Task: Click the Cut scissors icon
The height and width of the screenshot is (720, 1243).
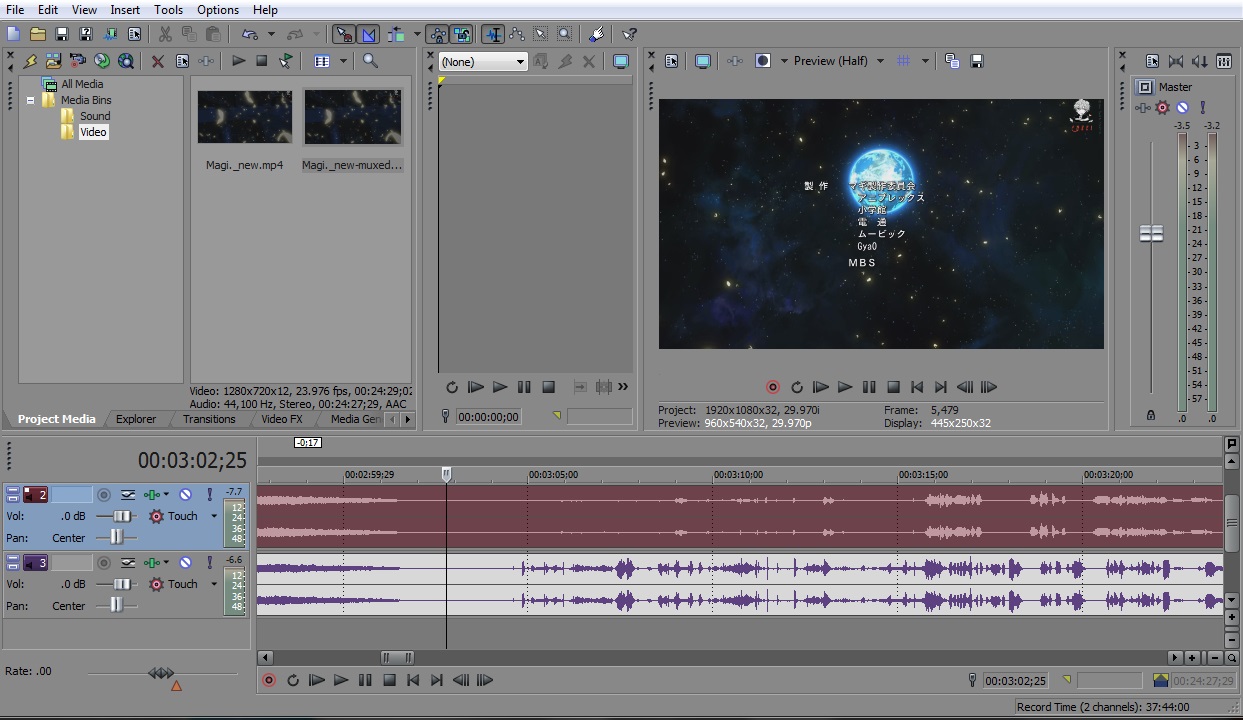Action: coord(166,34)
